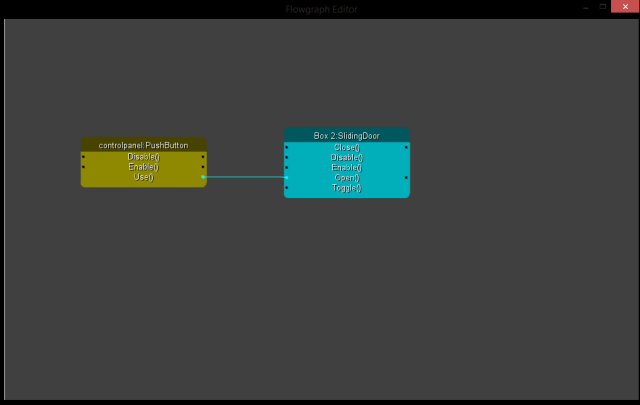Click Close() entry in the SlidingDoor node
The width and height of the screenshot is (640, 405).
click(346, 147)
